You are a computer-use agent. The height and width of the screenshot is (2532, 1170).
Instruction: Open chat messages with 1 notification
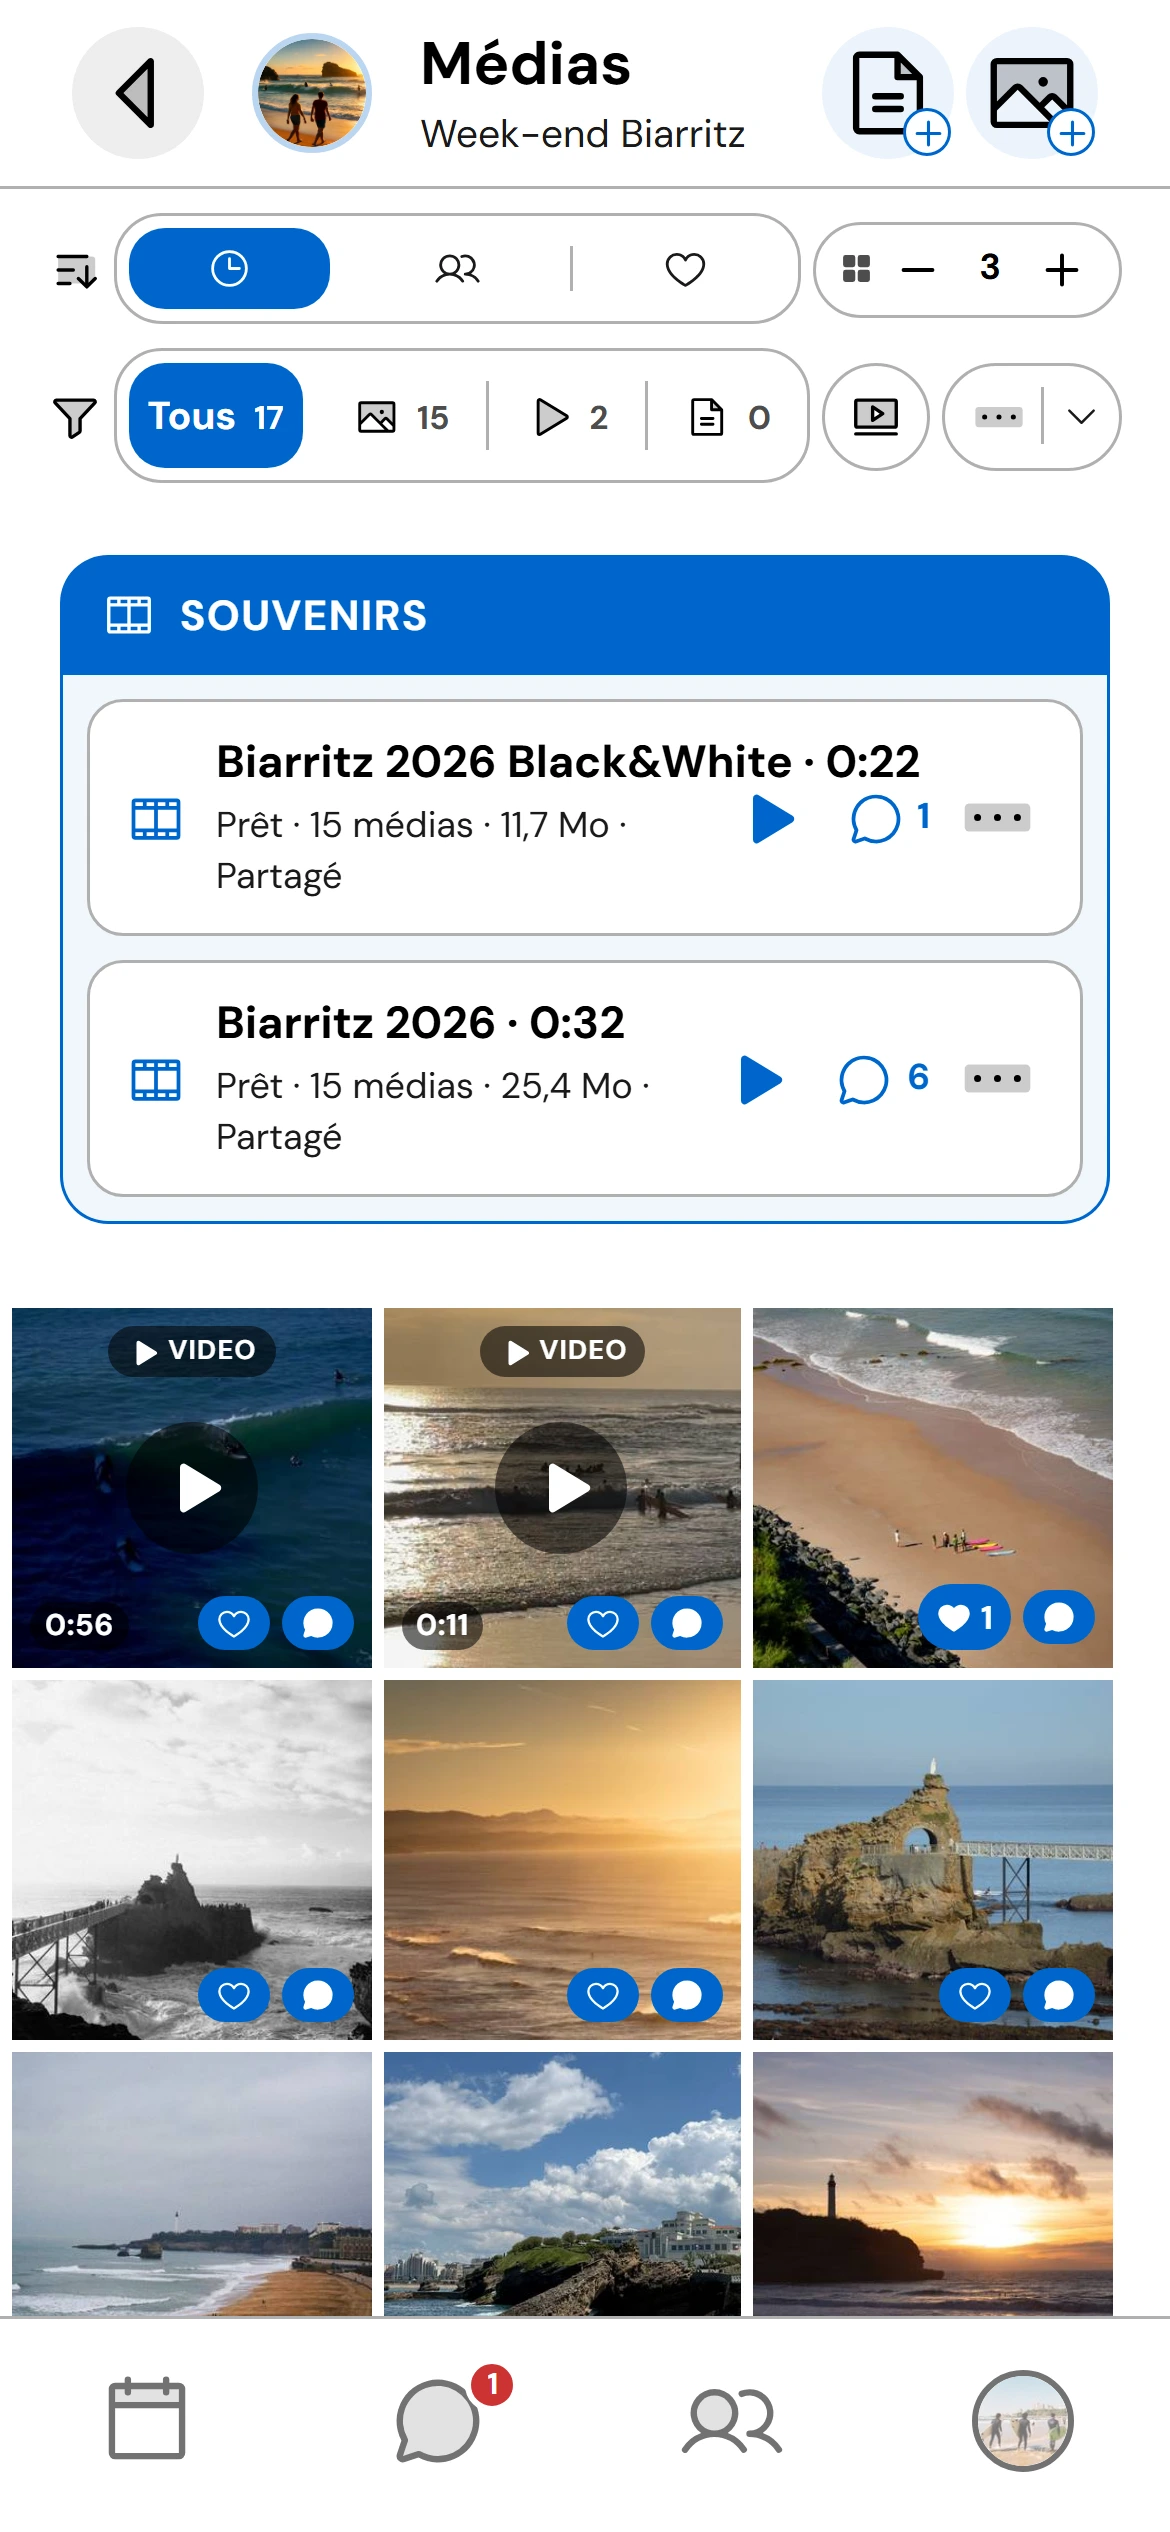coord(439,2419)
